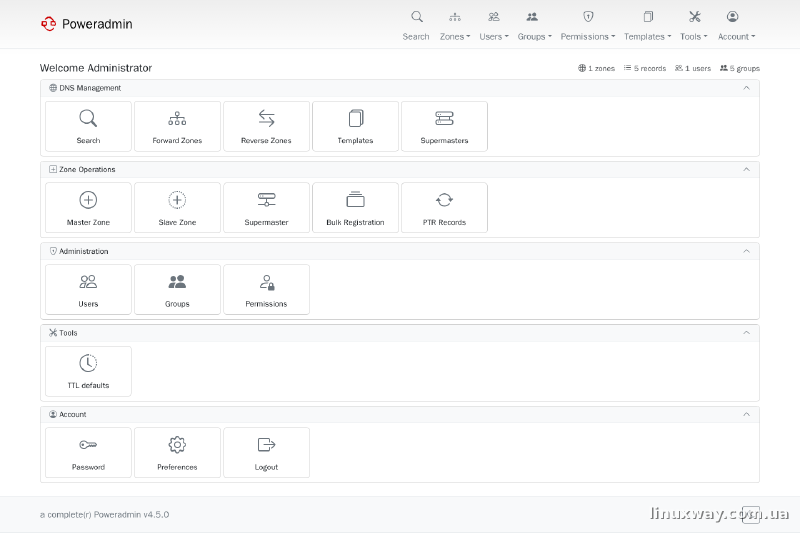
Task: Open the Users card in Administration
Action: 88,290
